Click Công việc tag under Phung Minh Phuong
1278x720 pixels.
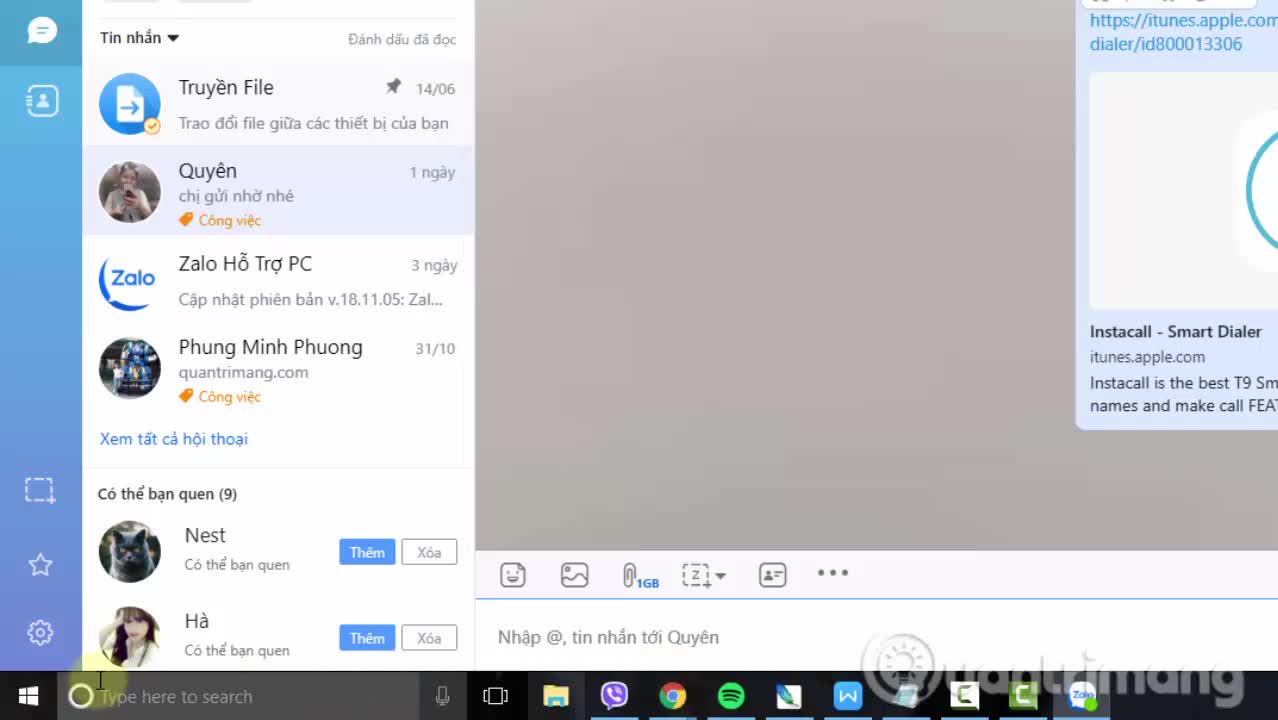click(x=220, y=396)
